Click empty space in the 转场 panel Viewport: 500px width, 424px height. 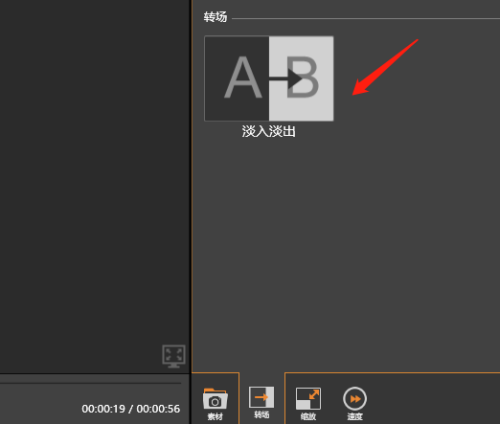tap(347, 250)
